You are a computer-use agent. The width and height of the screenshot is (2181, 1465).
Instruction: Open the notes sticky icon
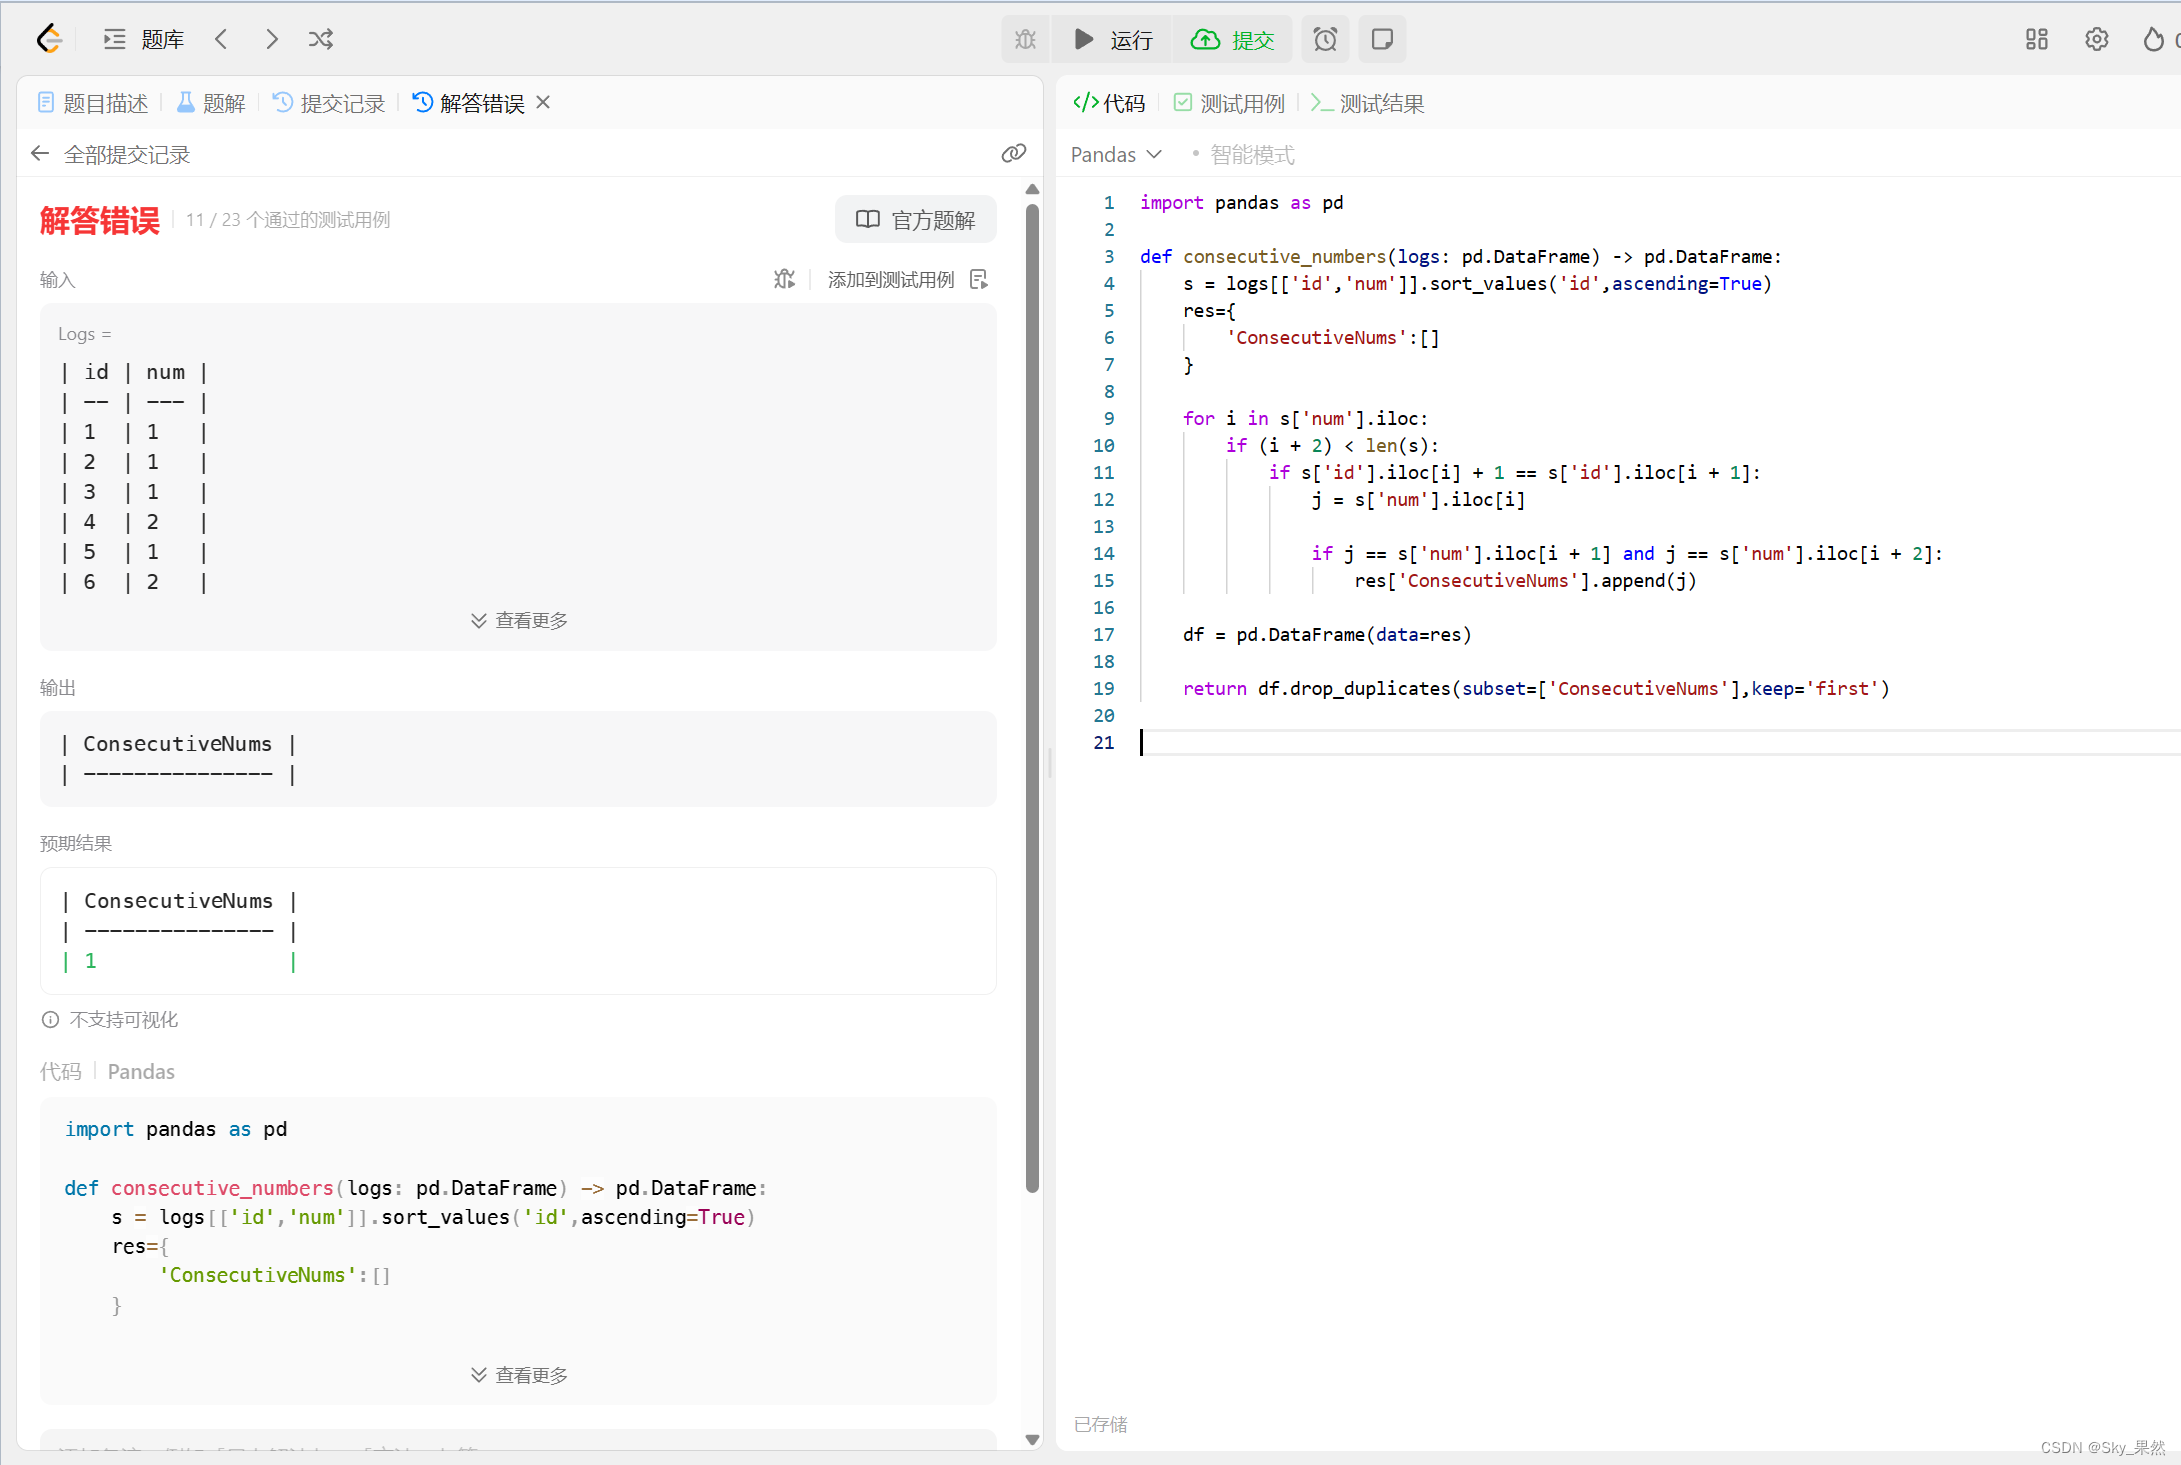tap(1382, 39)
